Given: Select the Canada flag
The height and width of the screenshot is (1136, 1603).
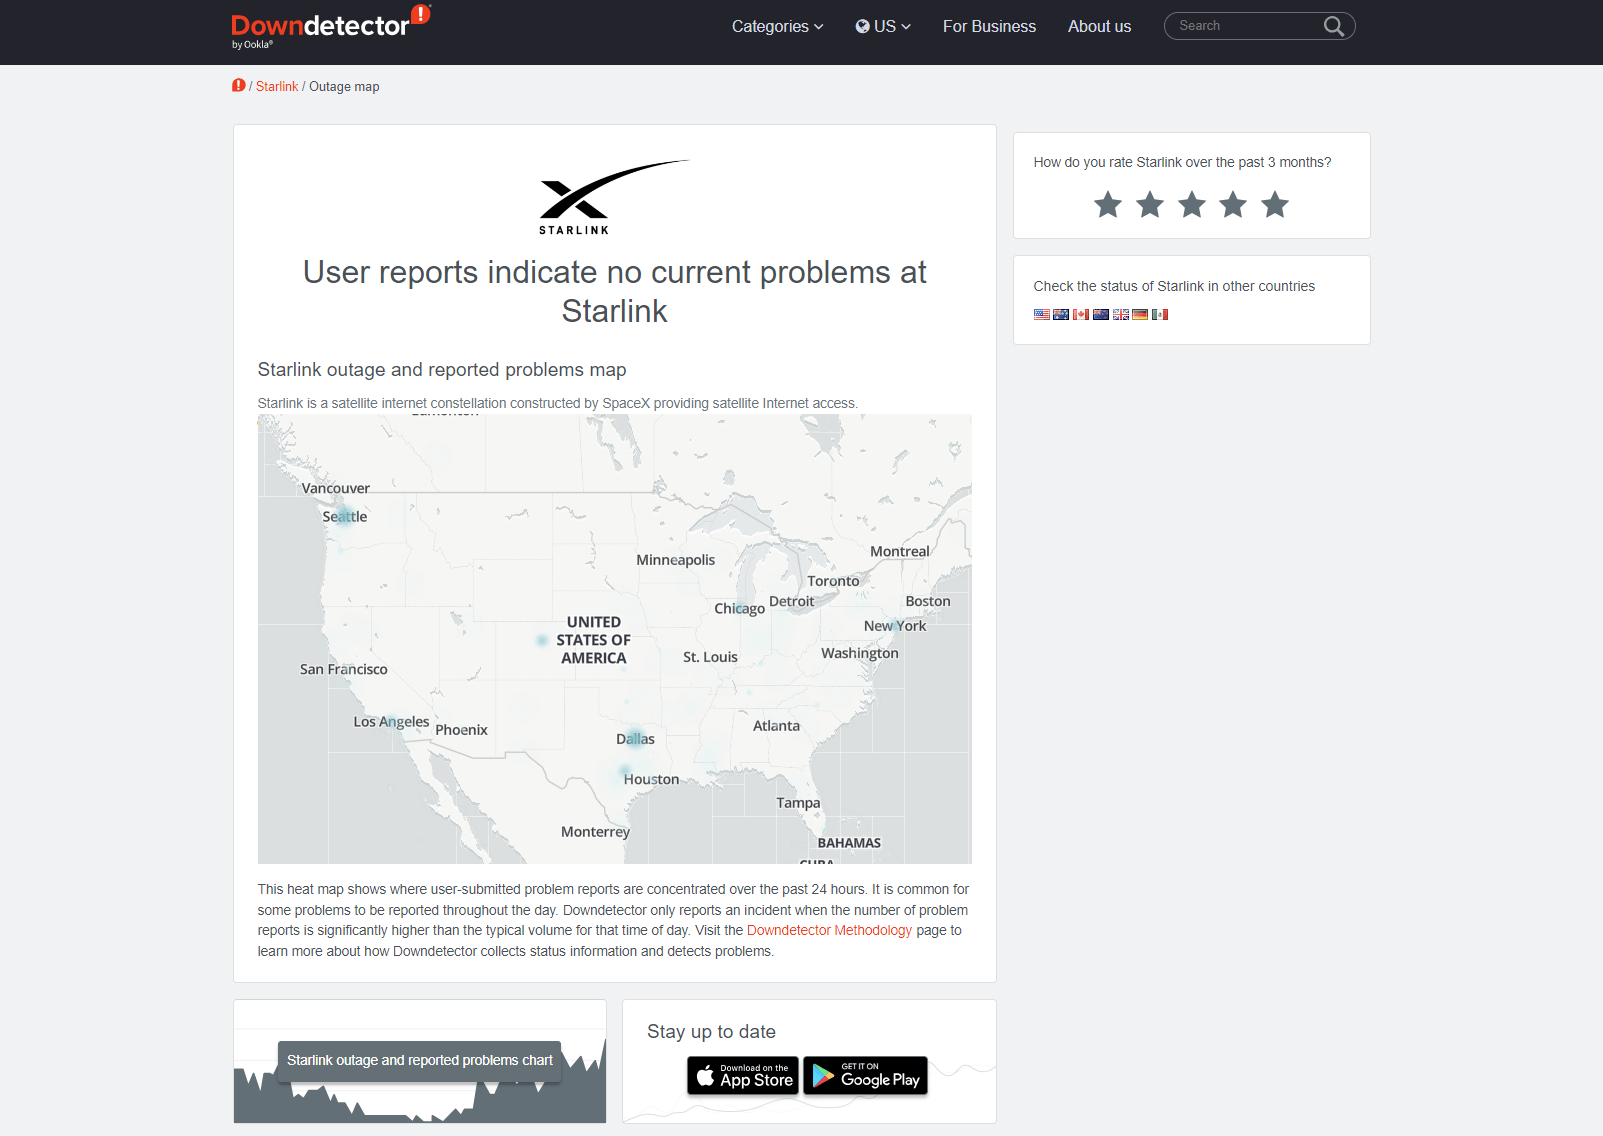Looking at the screenshot, I should (x=1081, y=314).
